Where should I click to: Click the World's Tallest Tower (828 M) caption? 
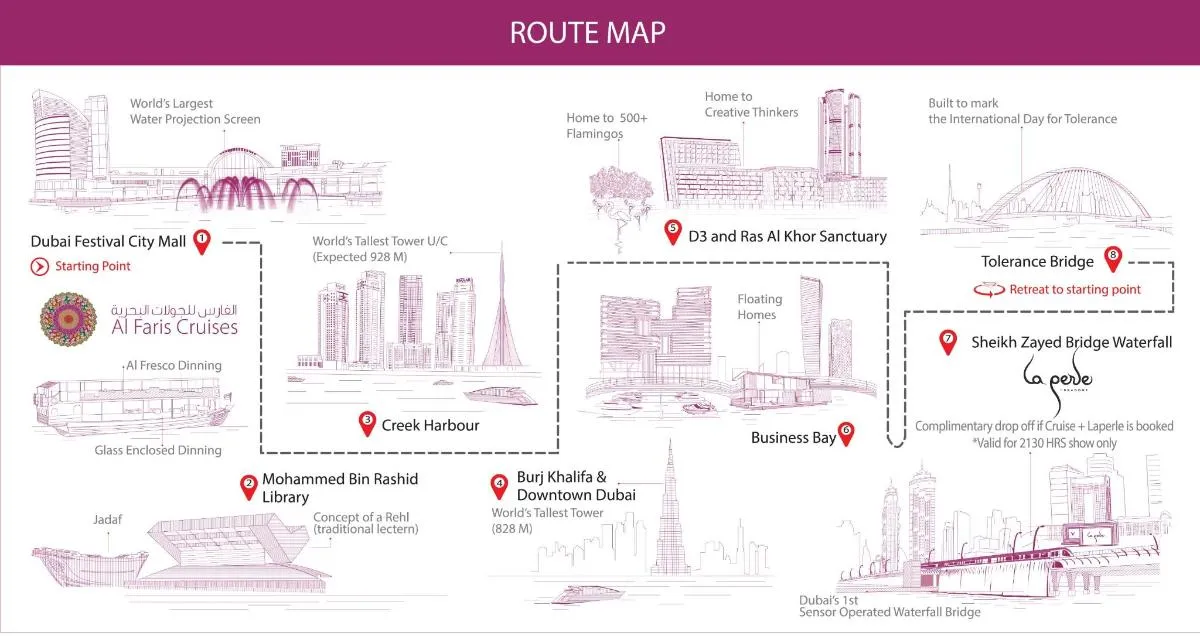pos(547,521)
